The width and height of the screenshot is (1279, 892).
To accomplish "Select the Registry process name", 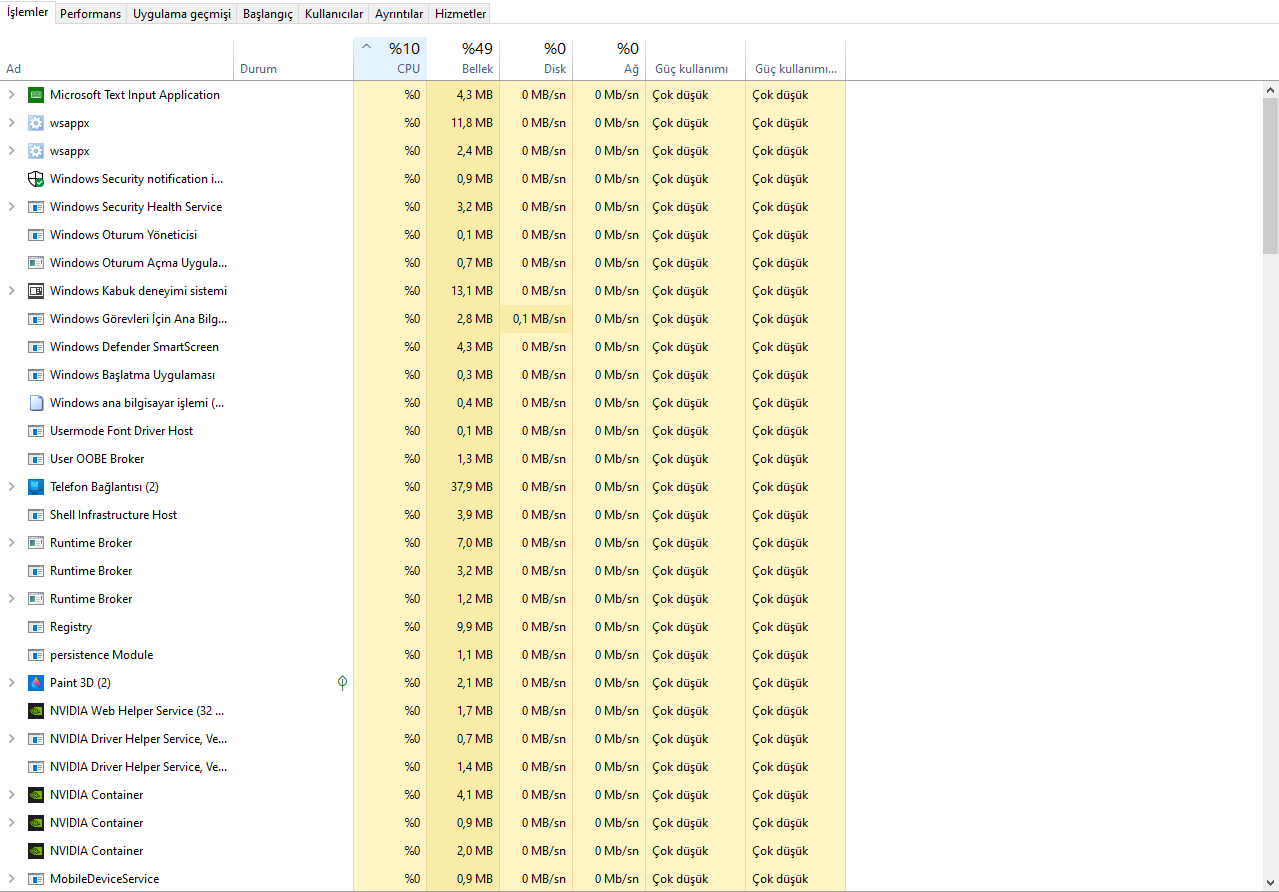I will pos(71,627).
